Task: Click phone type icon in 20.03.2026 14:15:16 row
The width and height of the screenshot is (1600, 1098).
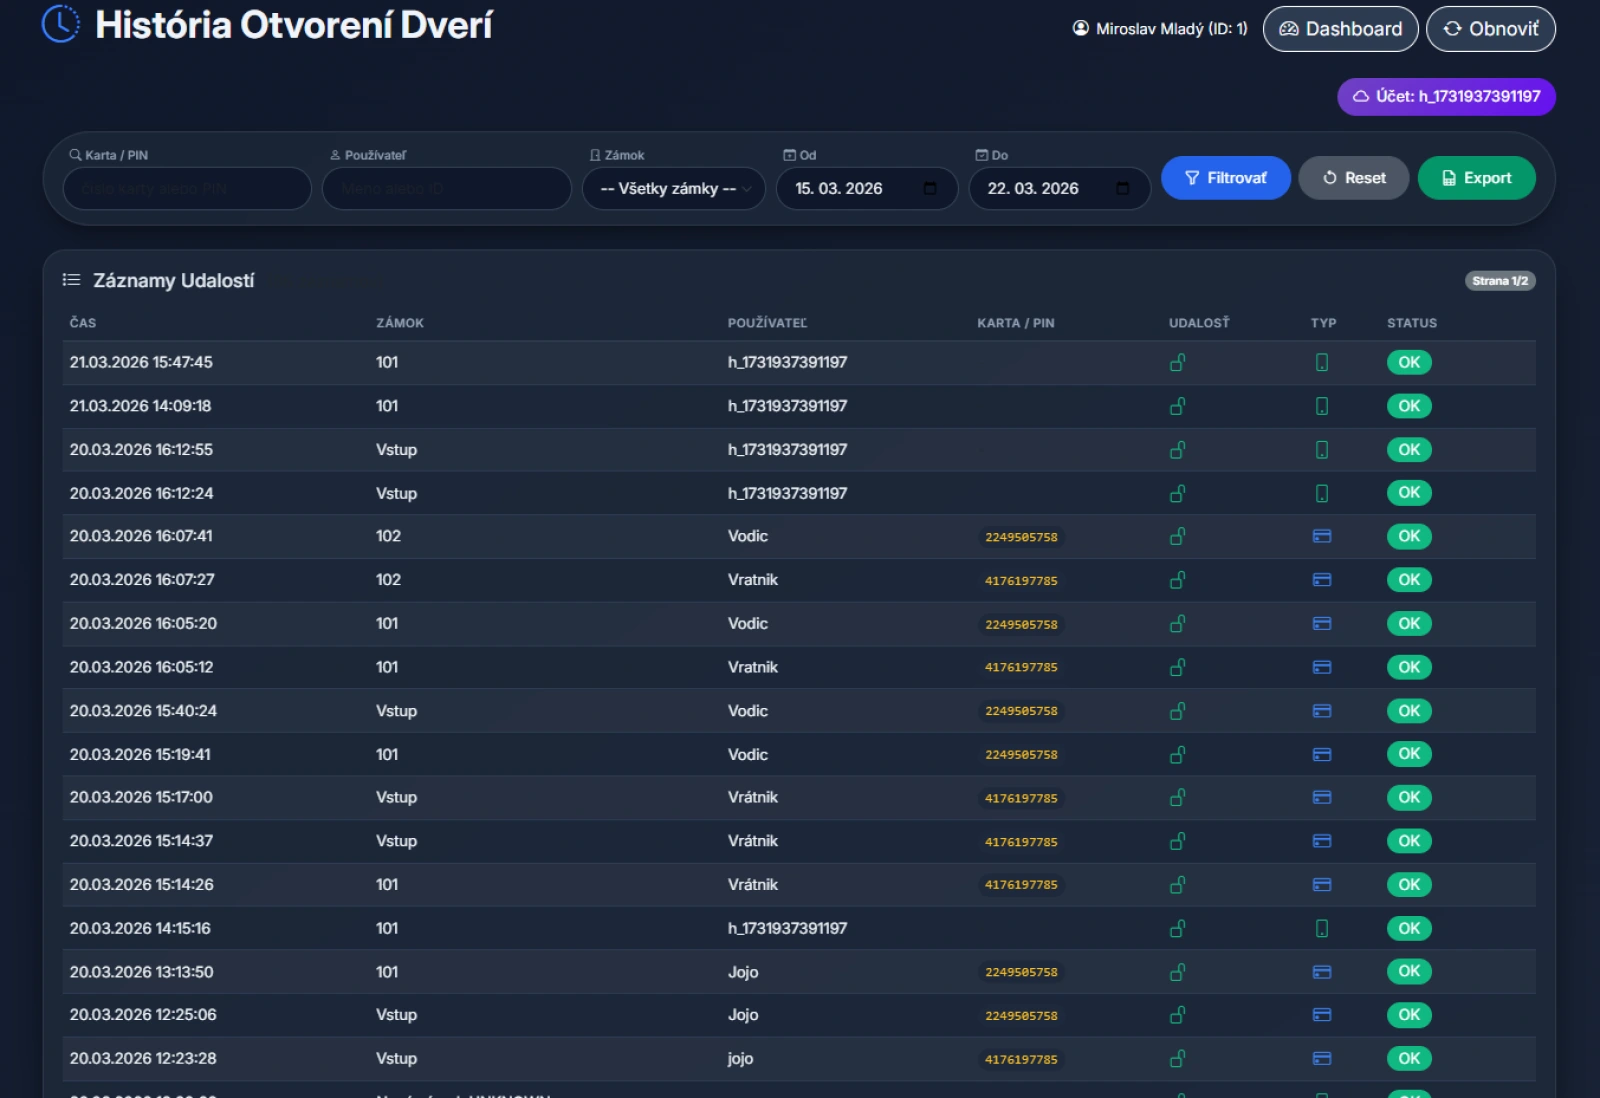Action: pos(1321,929)
